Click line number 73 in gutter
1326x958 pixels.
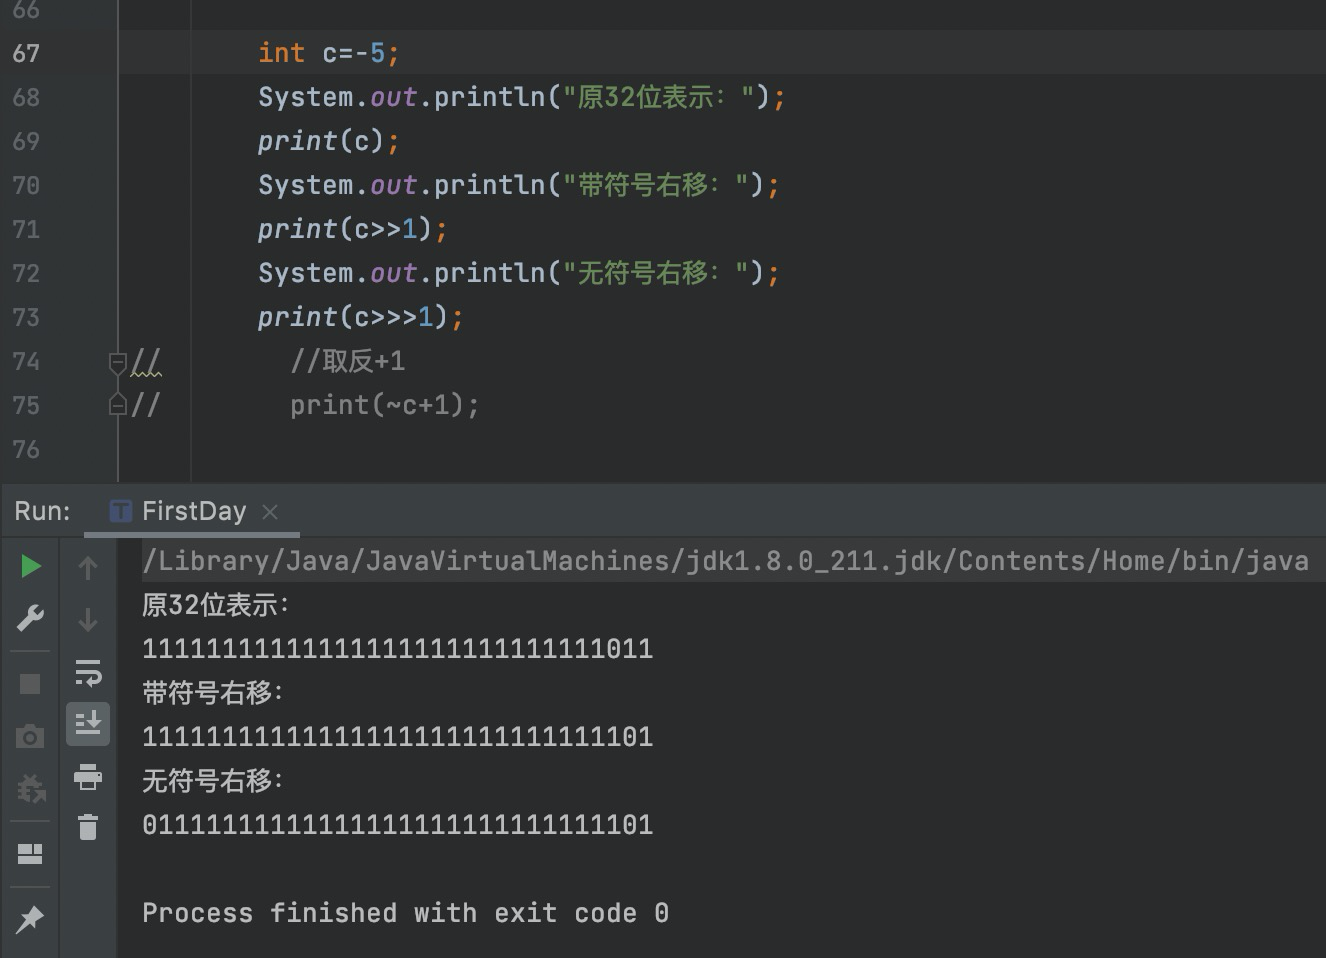coord(26,317)
